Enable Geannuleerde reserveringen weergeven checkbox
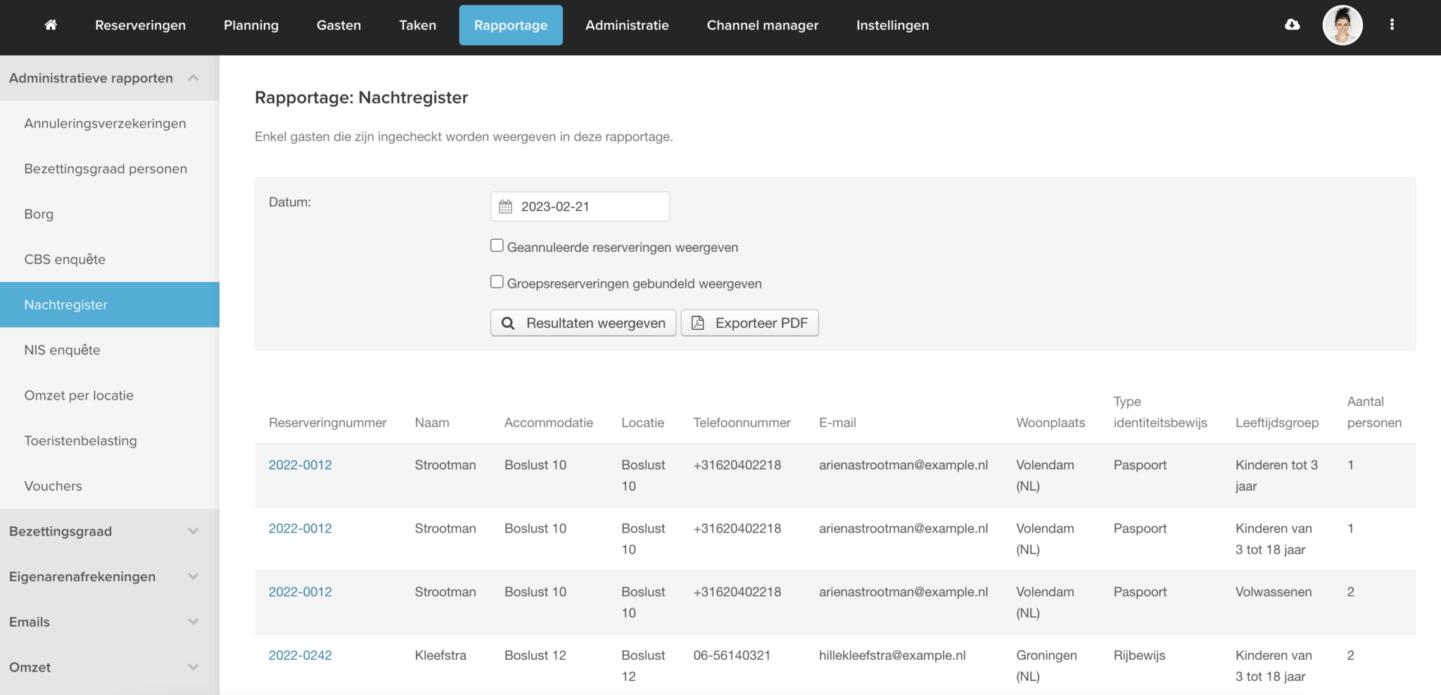 pyautogui.click(x=497, y=246)
